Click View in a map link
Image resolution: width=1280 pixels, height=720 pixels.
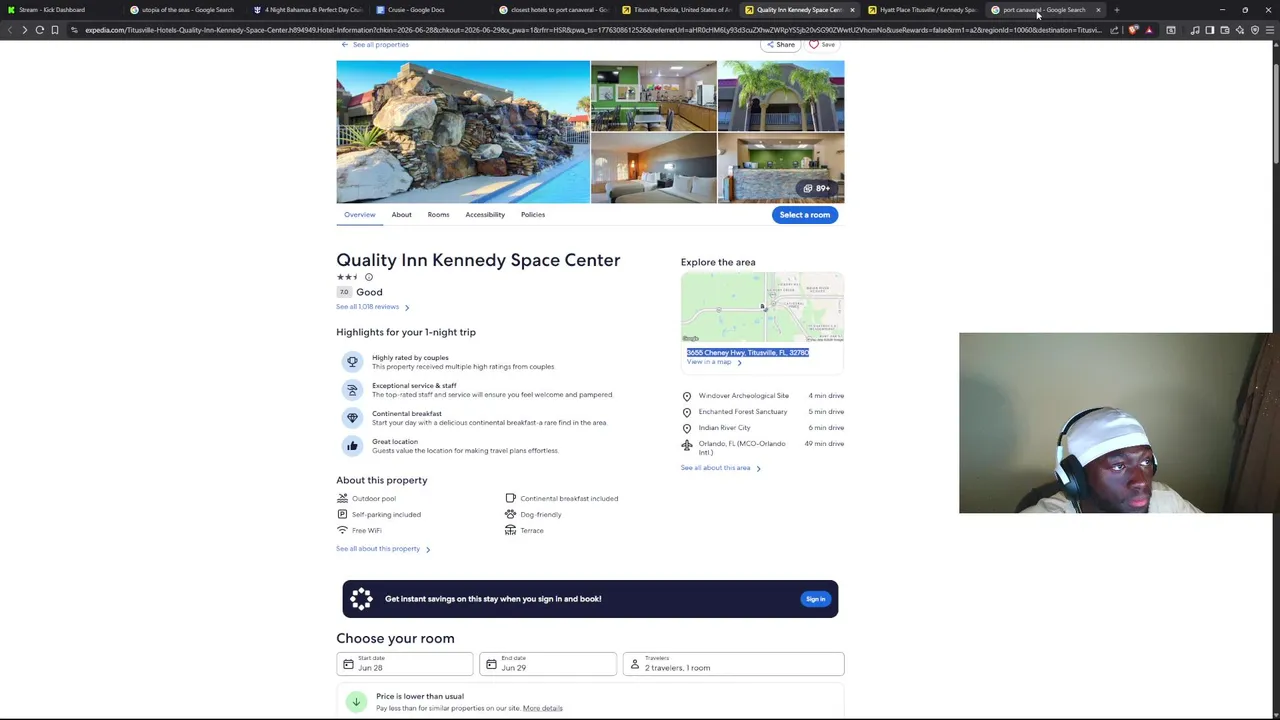pyautogui.click(x=714, y=362)
